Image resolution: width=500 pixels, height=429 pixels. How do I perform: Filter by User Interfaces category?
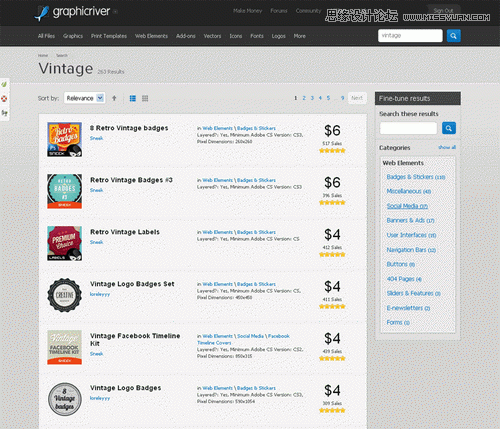point(411,235)
